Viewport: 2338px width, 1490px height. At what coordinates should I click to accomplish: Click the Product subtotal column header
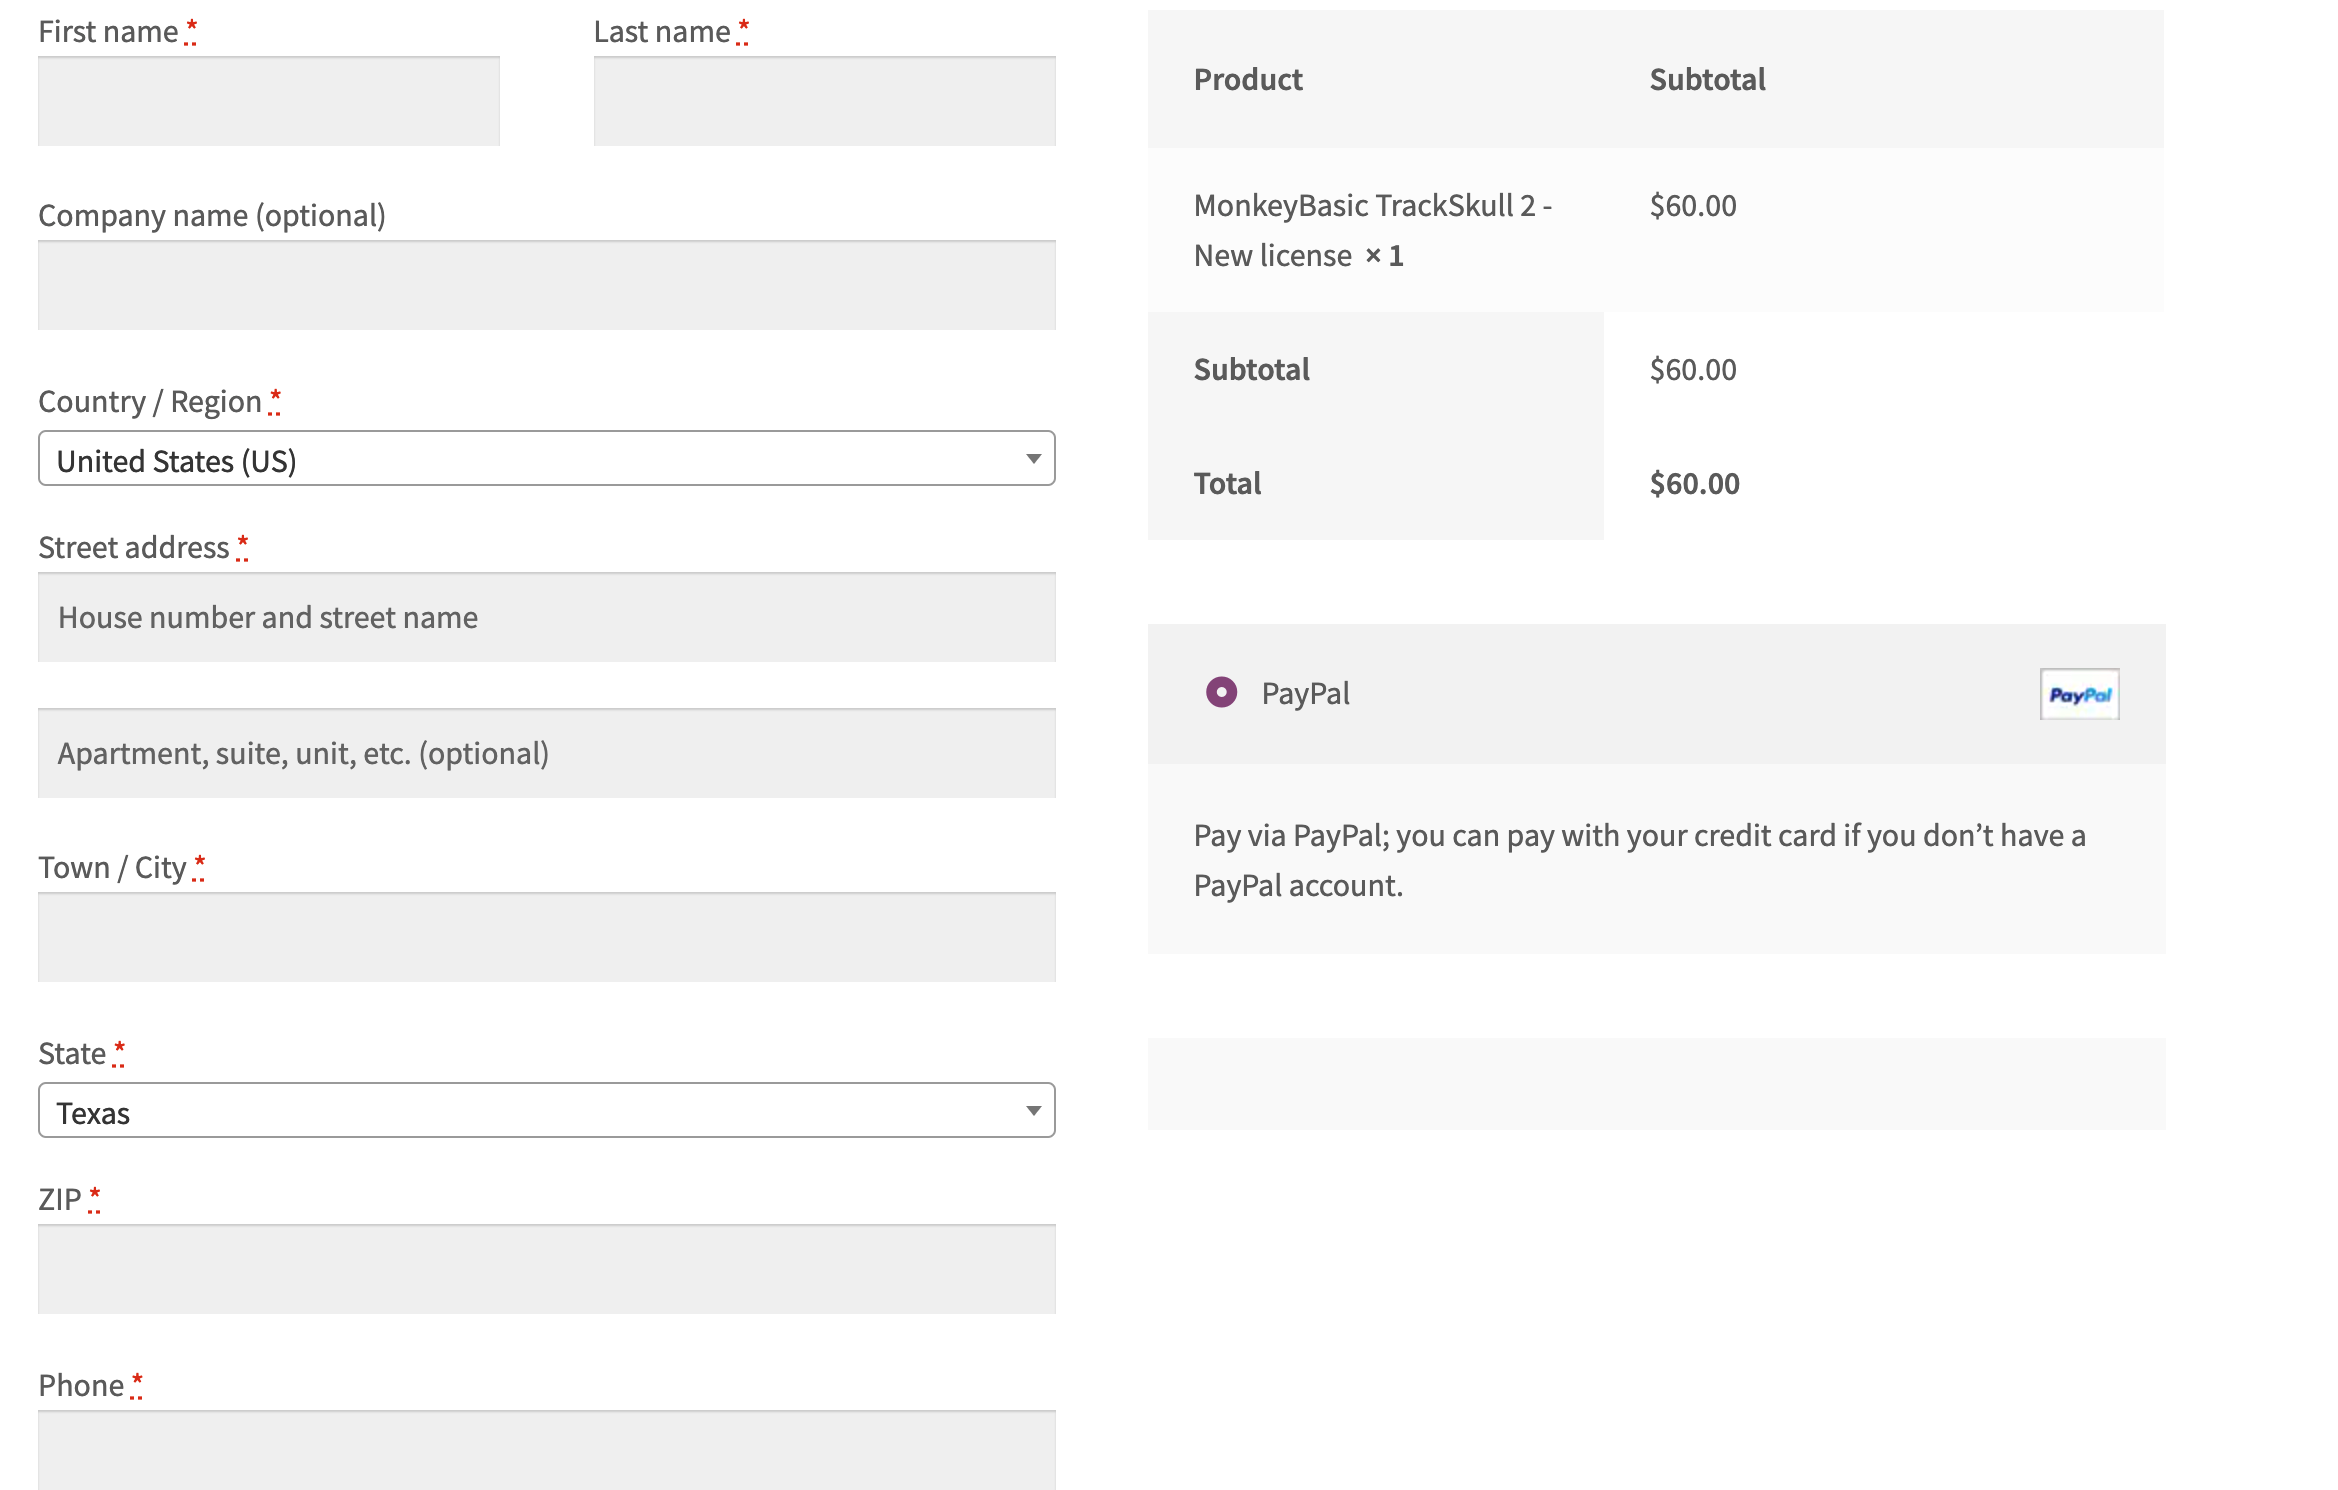point(1706,77)
